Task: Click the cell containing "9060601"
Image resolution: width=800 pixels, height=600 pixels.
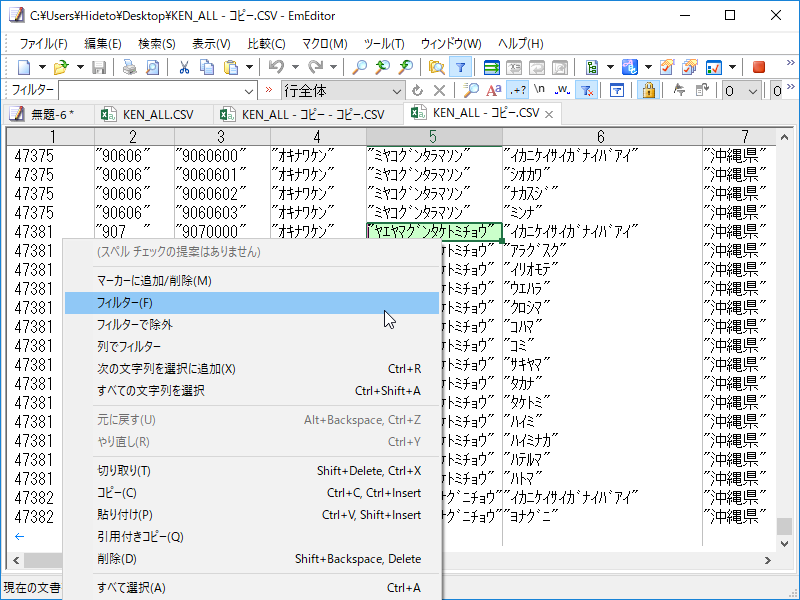Action: click(222, 175)
